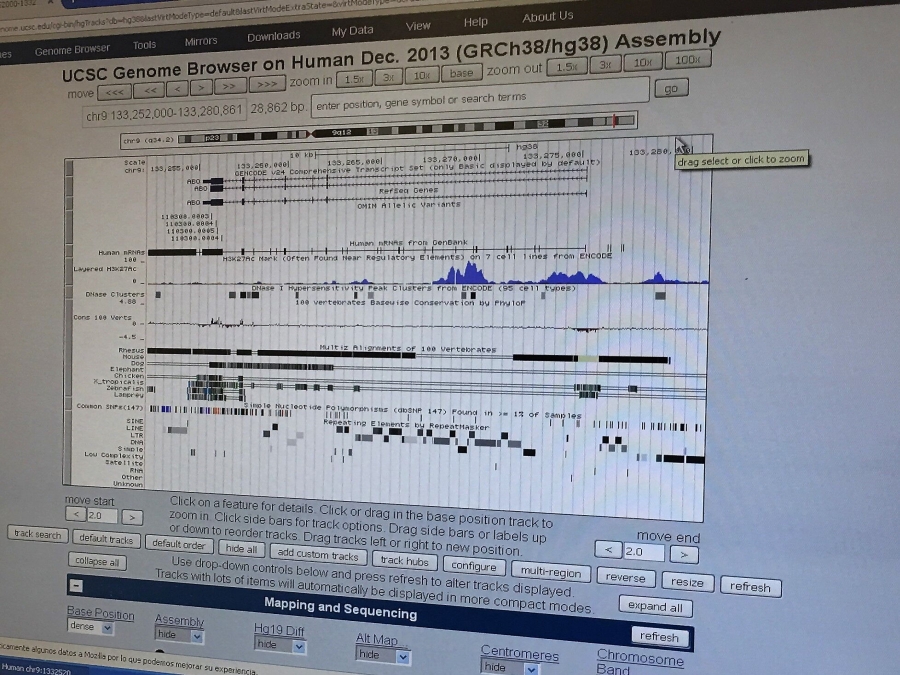This screenshot has width=900, height=675.
Task: Click the Cons 100 Verts track label
Action: coord(102,317)
